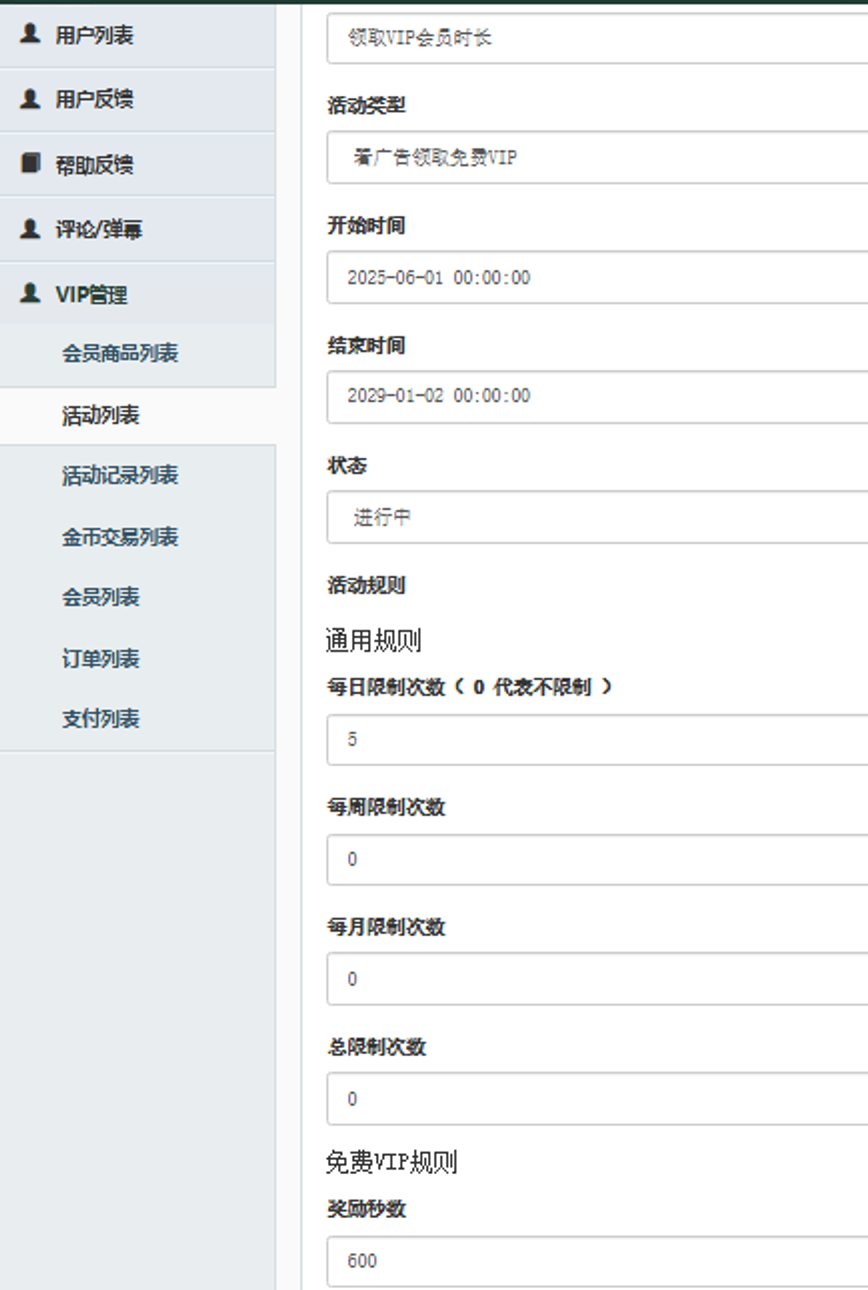Click the person icon beside VIP管理

(x=31, y=293)
